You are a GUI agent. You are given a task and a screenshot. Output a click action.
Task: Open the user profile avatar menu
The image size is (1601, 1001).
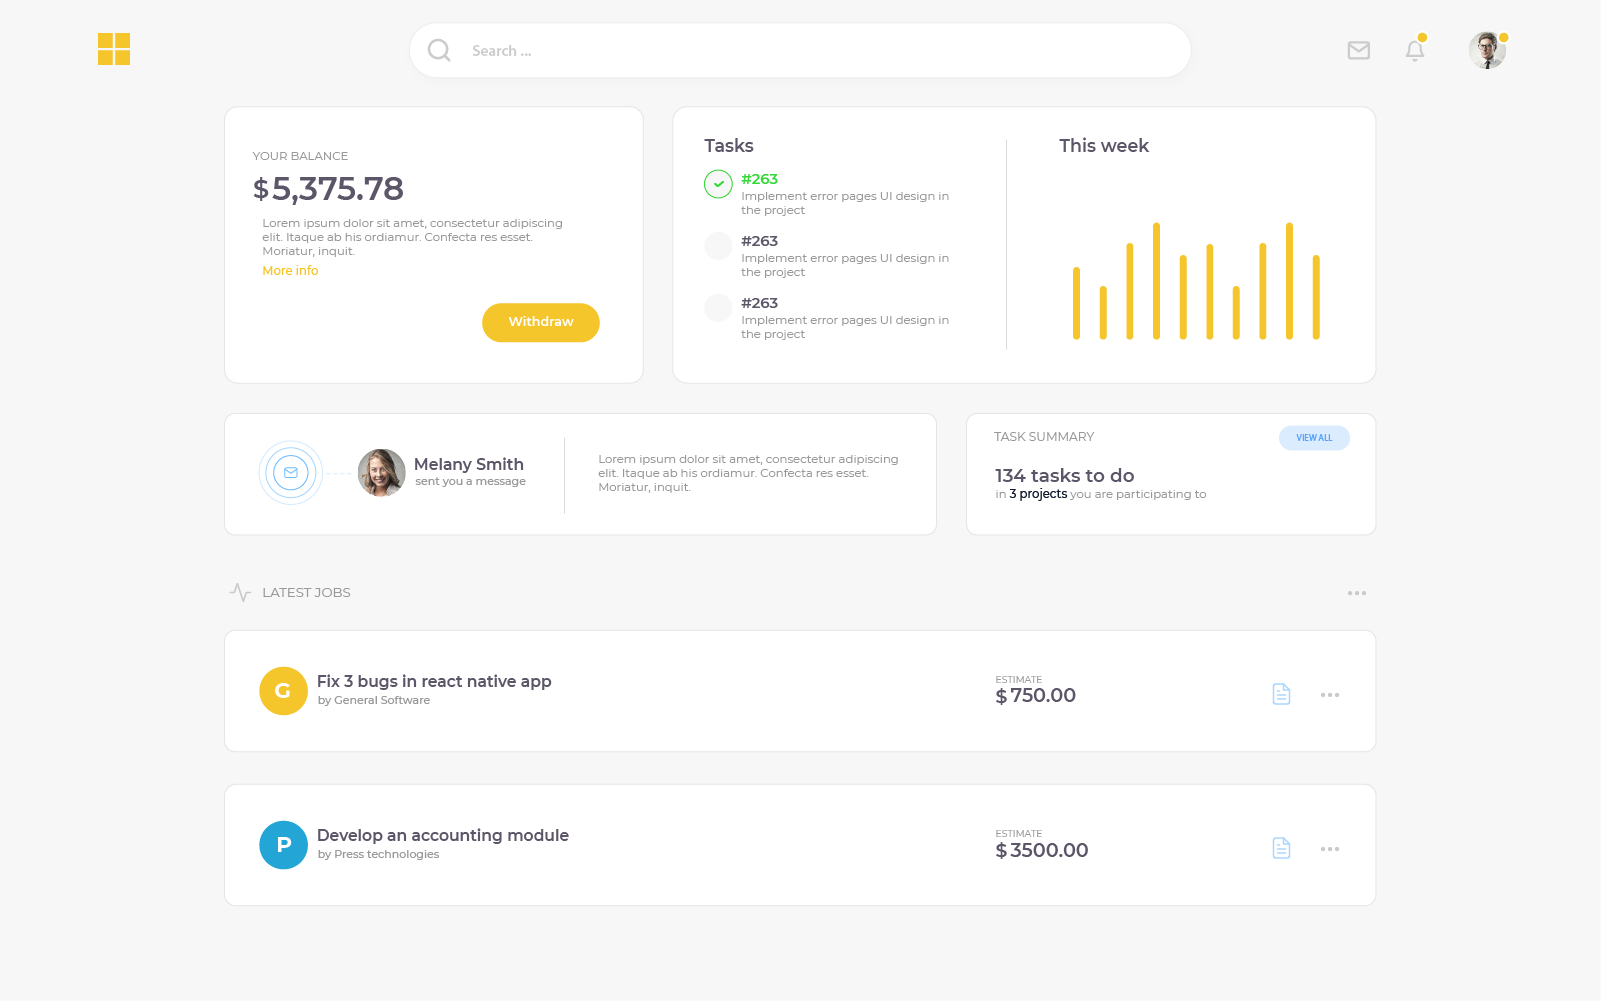[x=1487, y=50]
